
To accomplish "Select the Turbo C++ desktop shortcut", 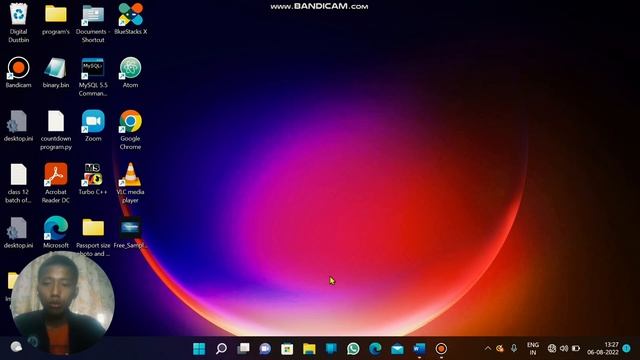I will coord(93,180).
